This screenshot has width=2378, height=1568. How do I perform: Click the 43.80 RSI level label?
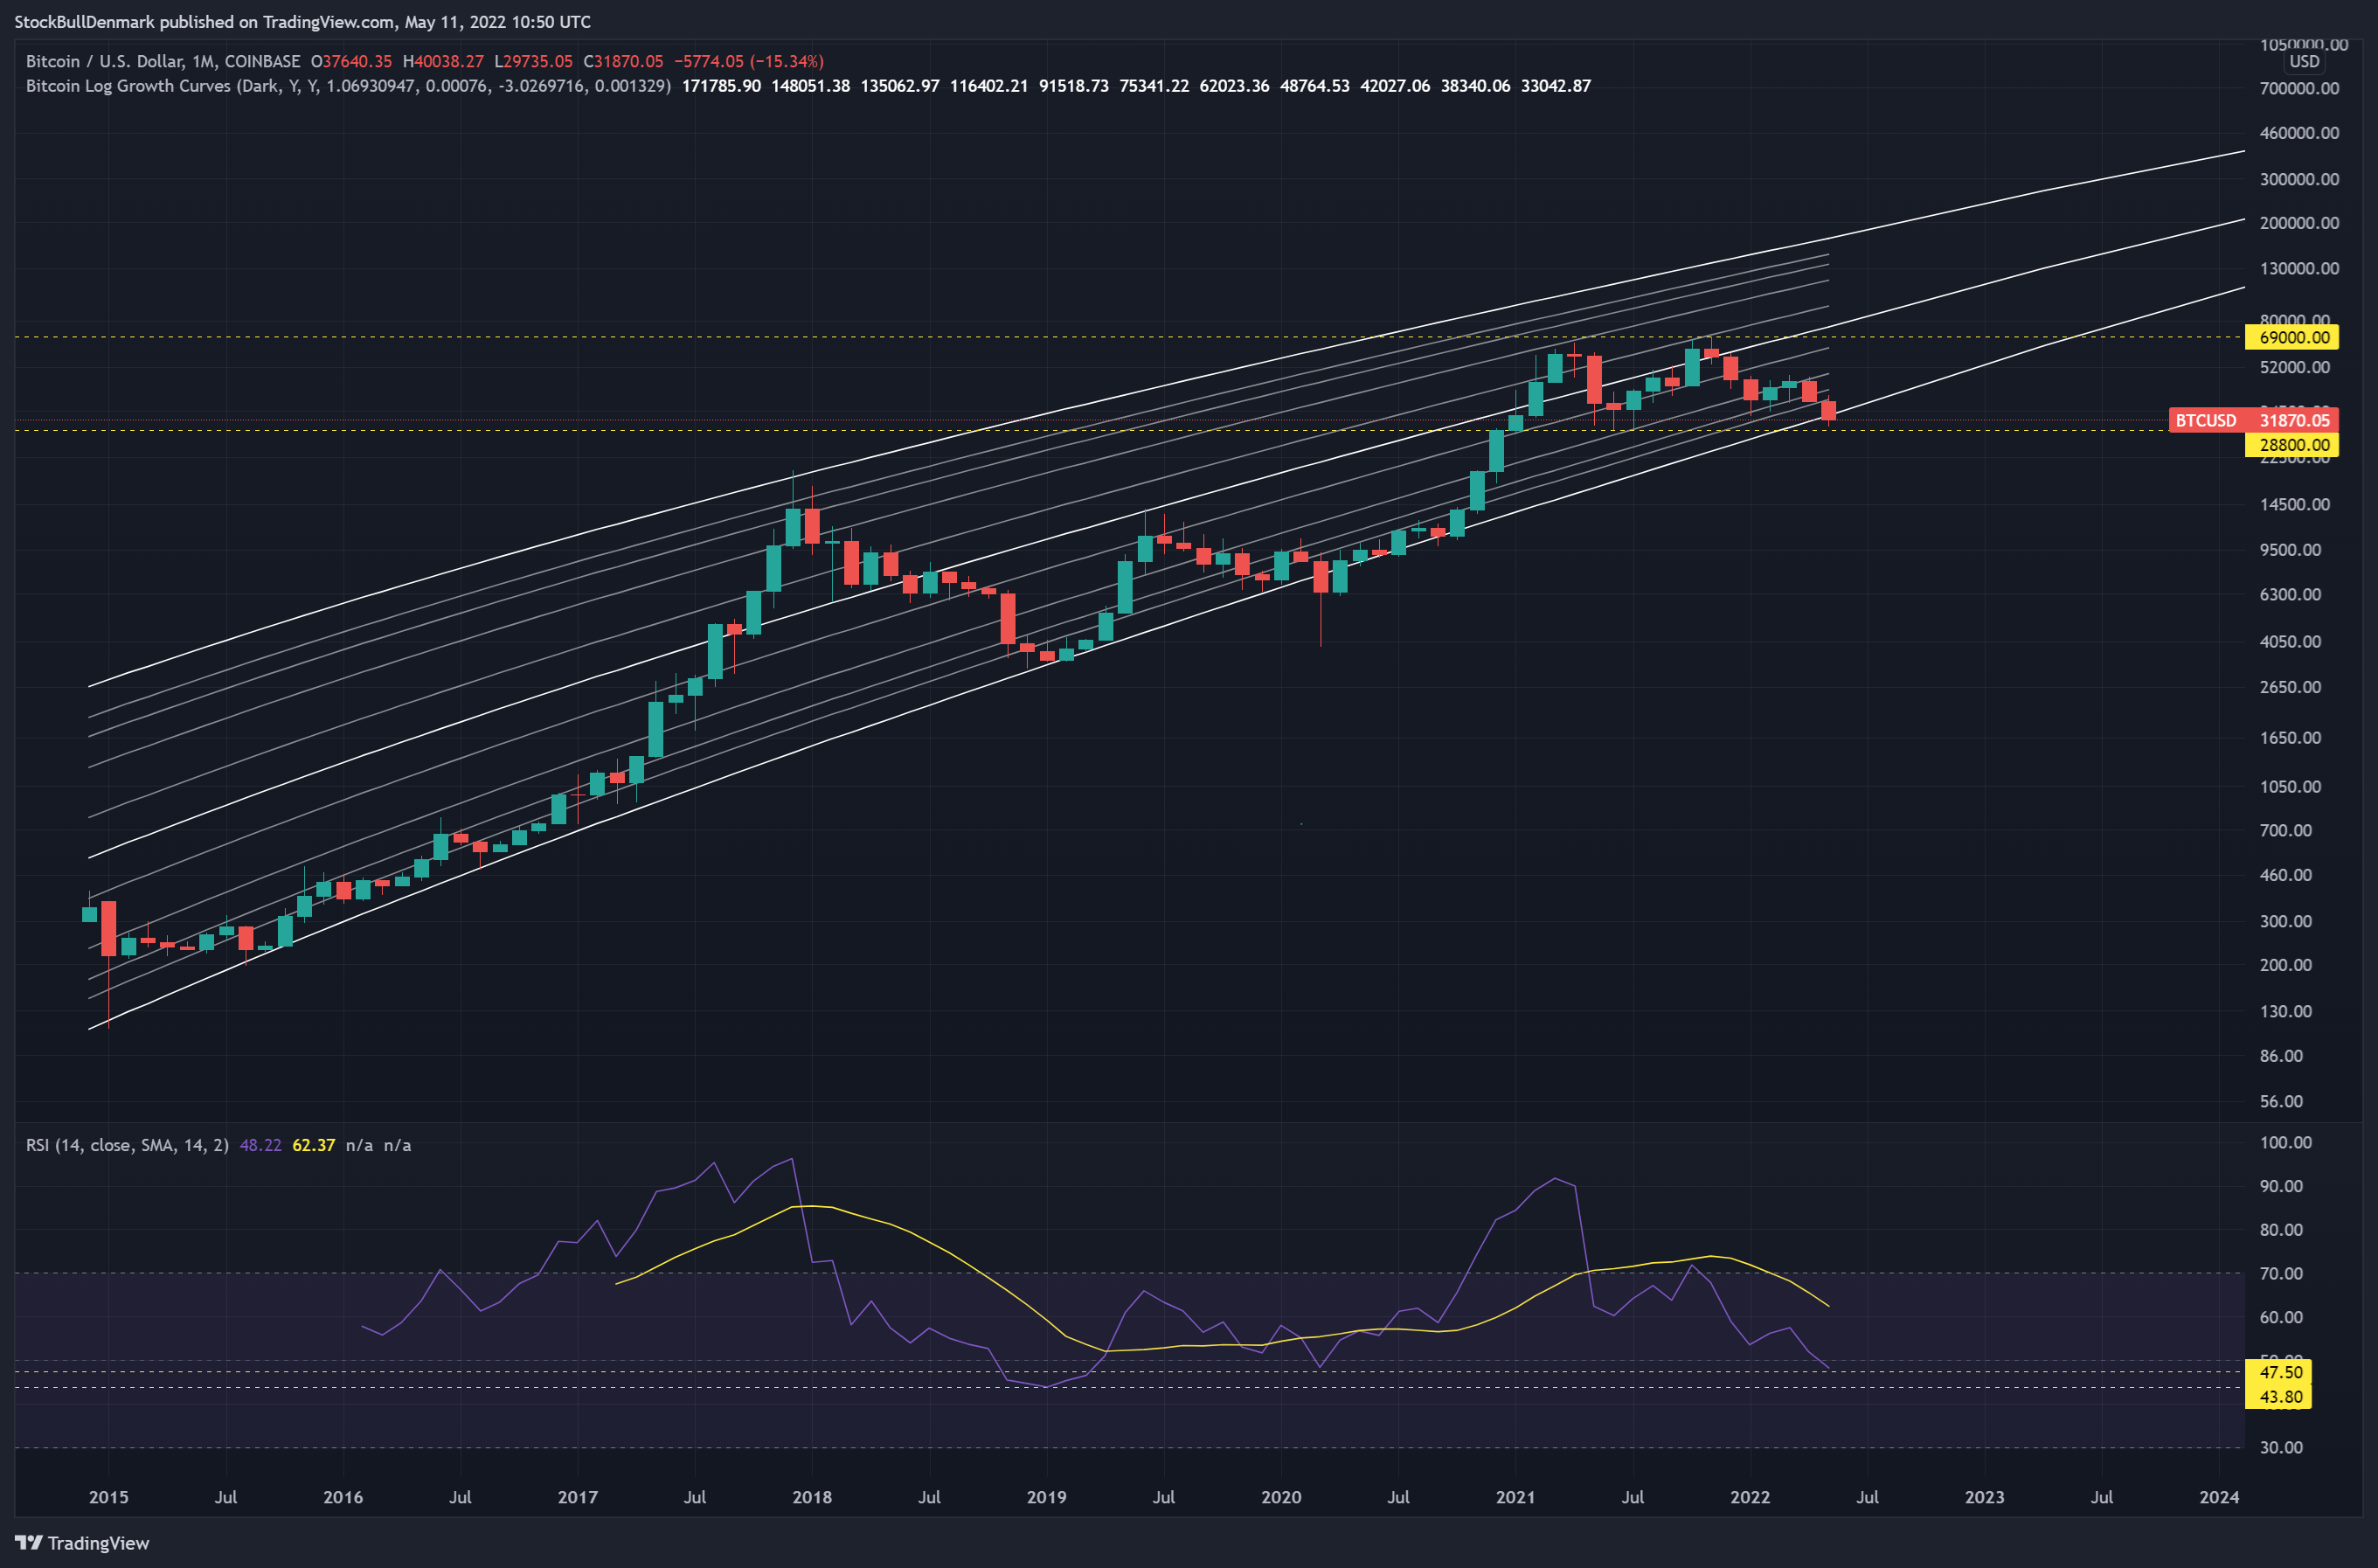[x=2278, y=1397]
